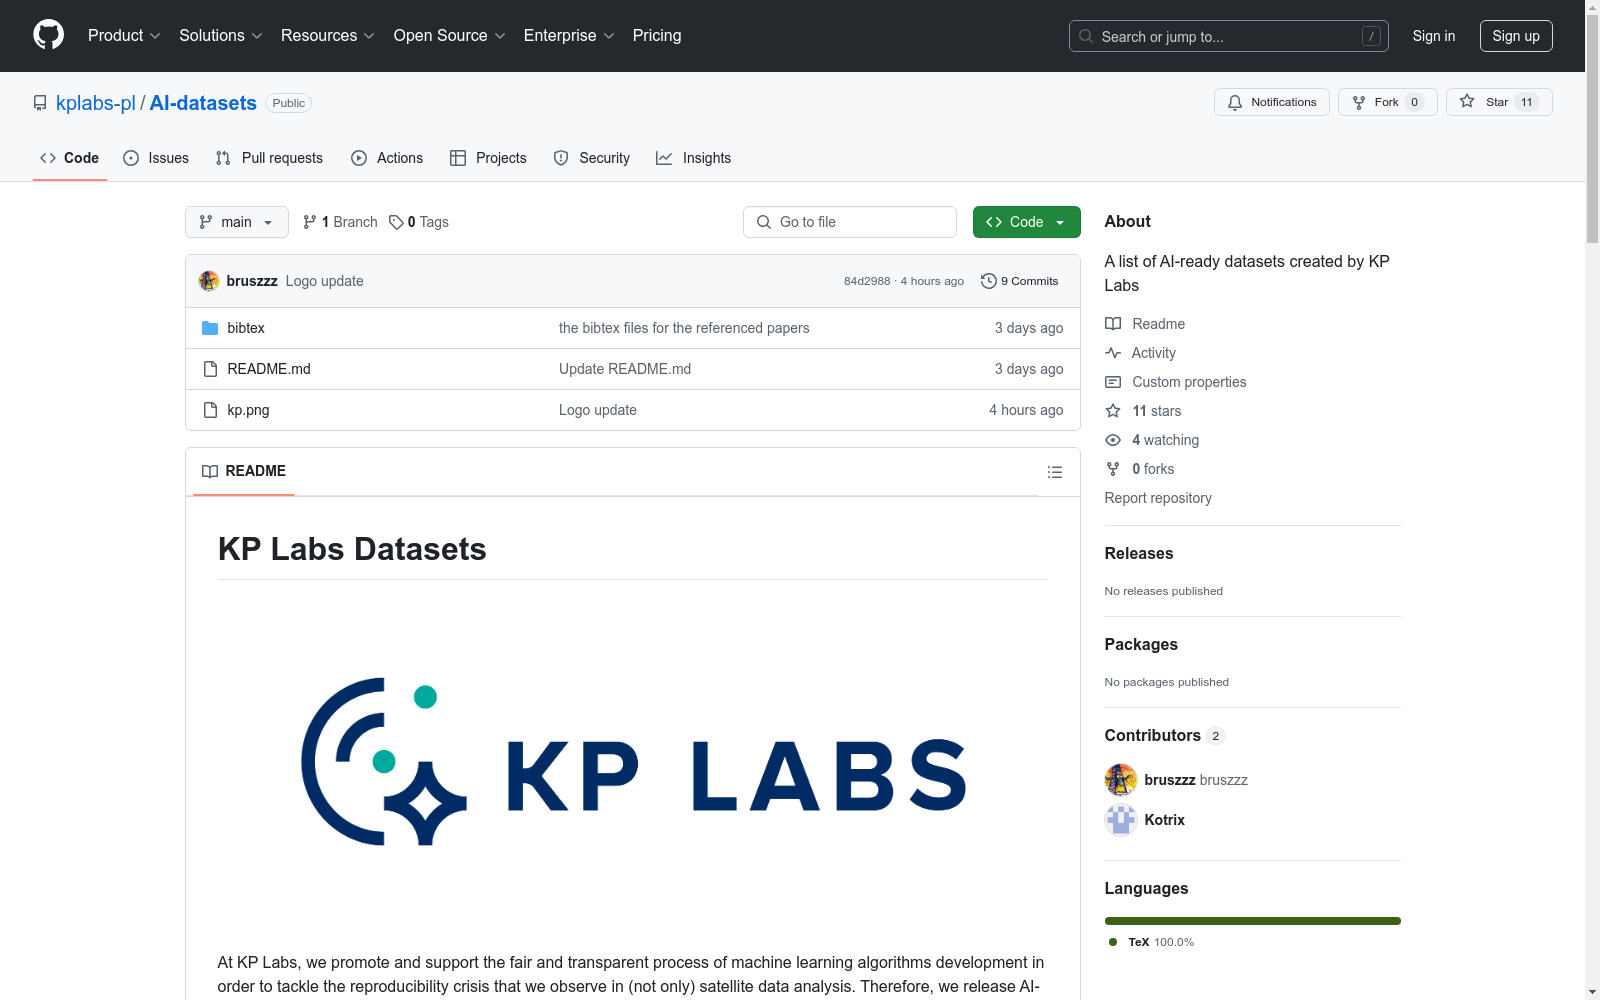
Task: Open the main branch selector dropdown
Action: pos(237,222)
